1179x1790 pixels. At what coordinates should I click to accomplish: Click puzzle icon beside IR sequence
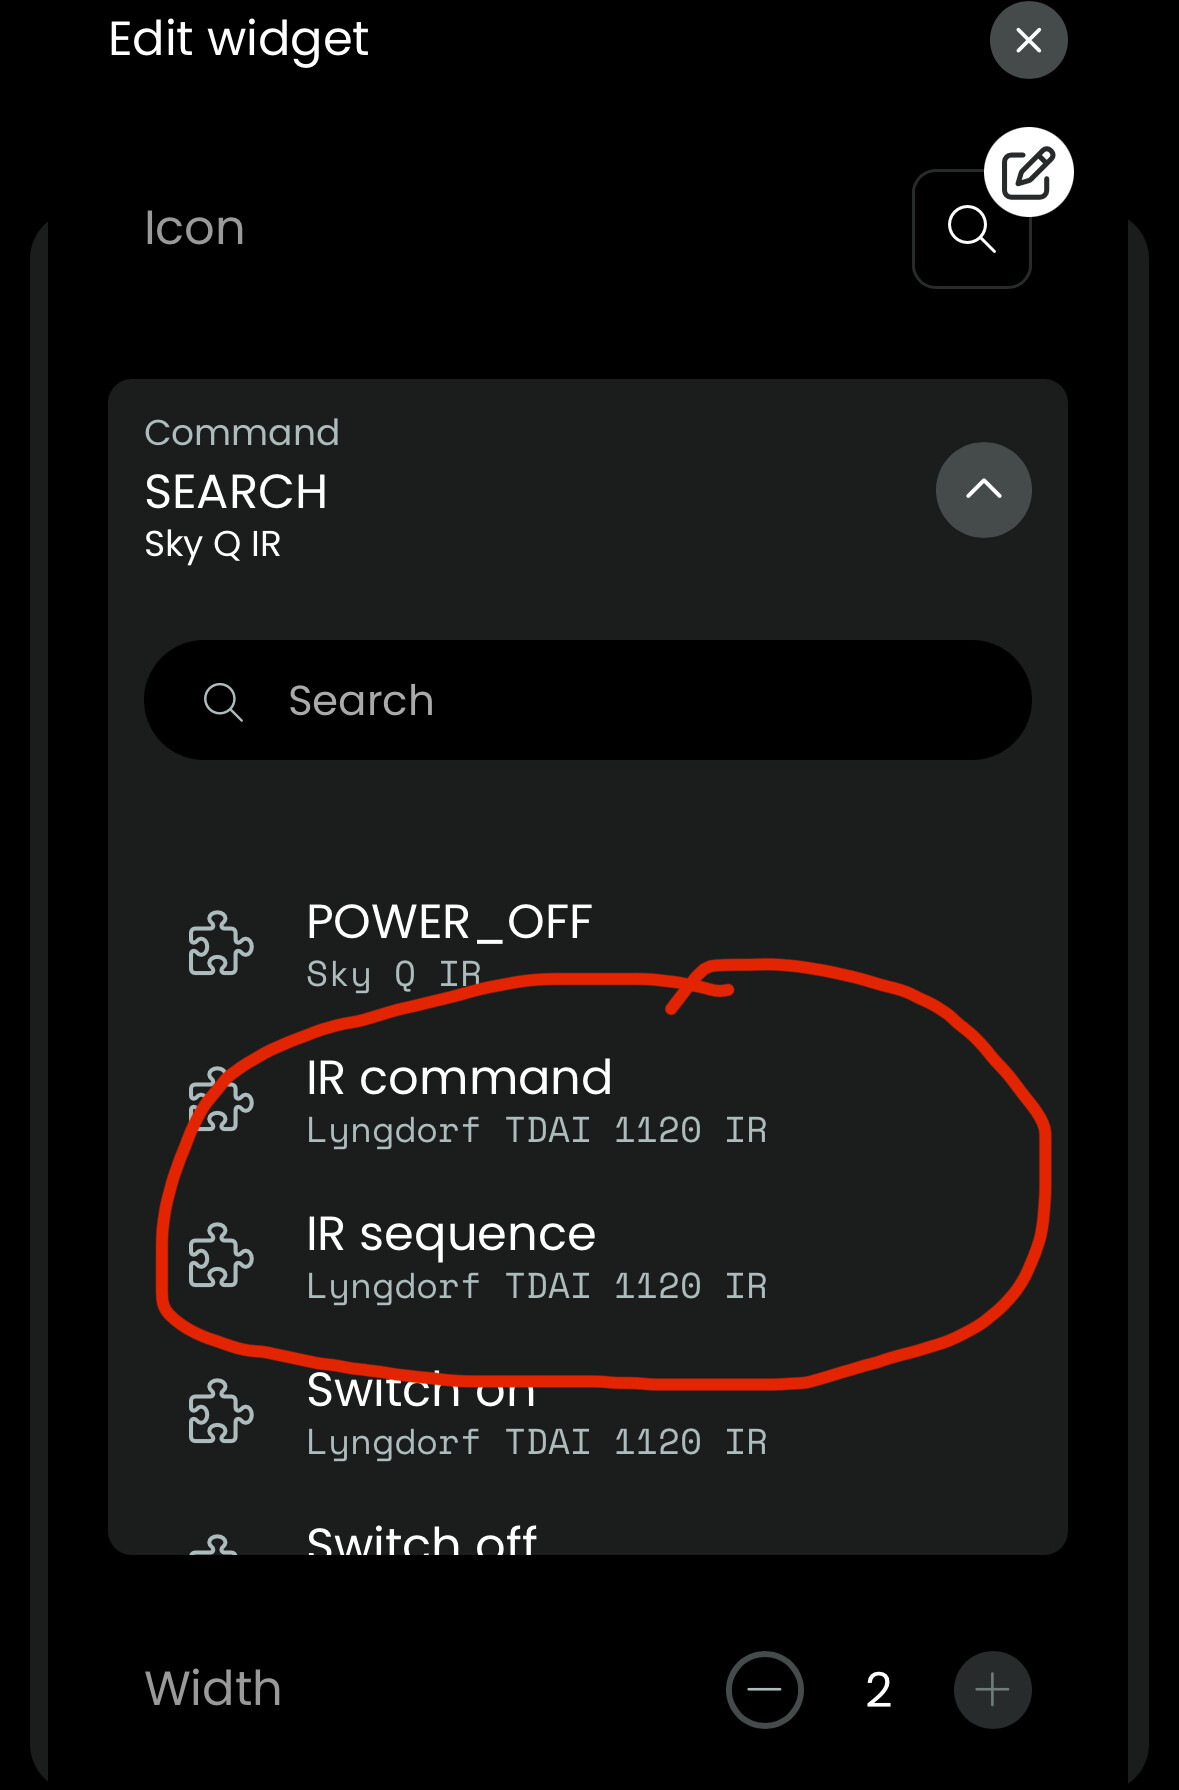coord(221,1255)
